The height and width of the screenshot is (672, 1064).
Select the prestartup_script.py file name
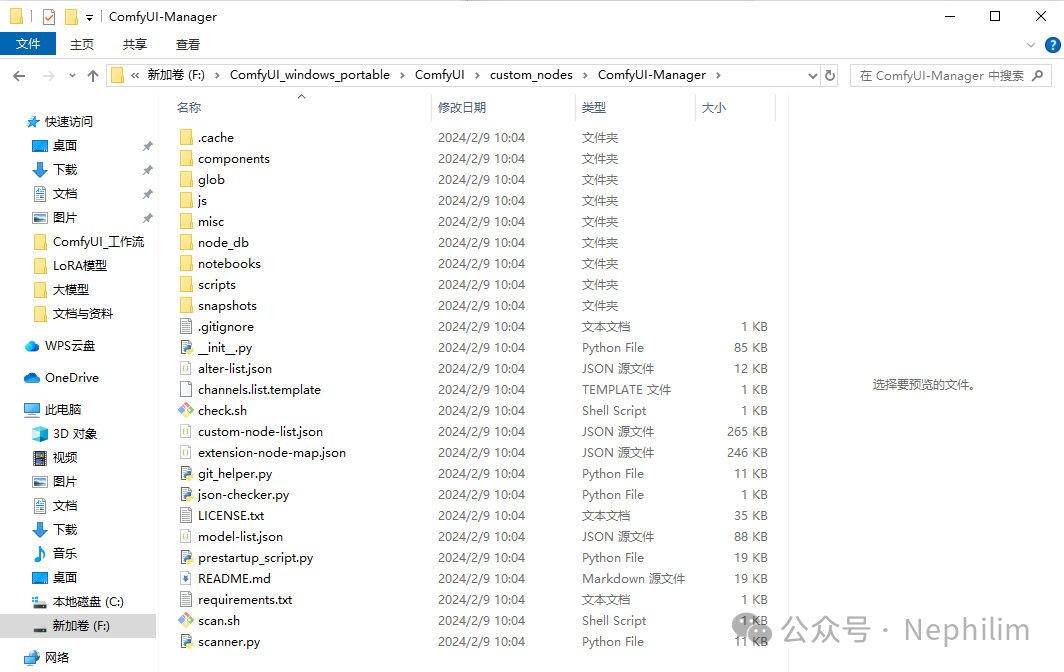(255, 558)
